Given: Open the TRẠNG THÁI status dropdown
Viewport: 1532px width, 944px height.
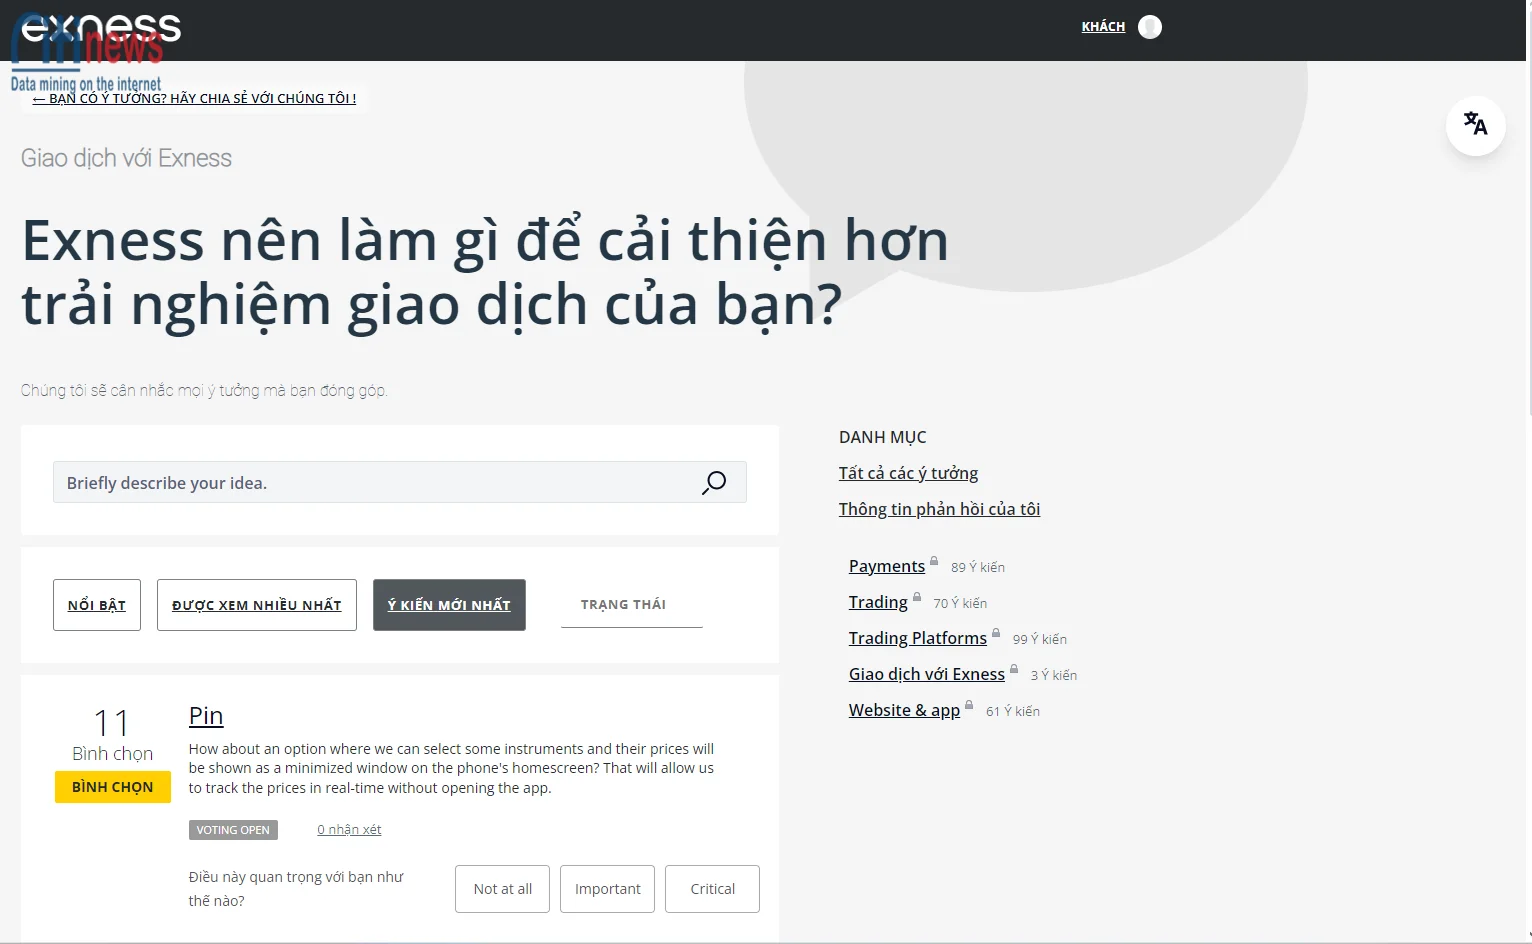Looking at the screenshot, I should click(x=631, y=604).
